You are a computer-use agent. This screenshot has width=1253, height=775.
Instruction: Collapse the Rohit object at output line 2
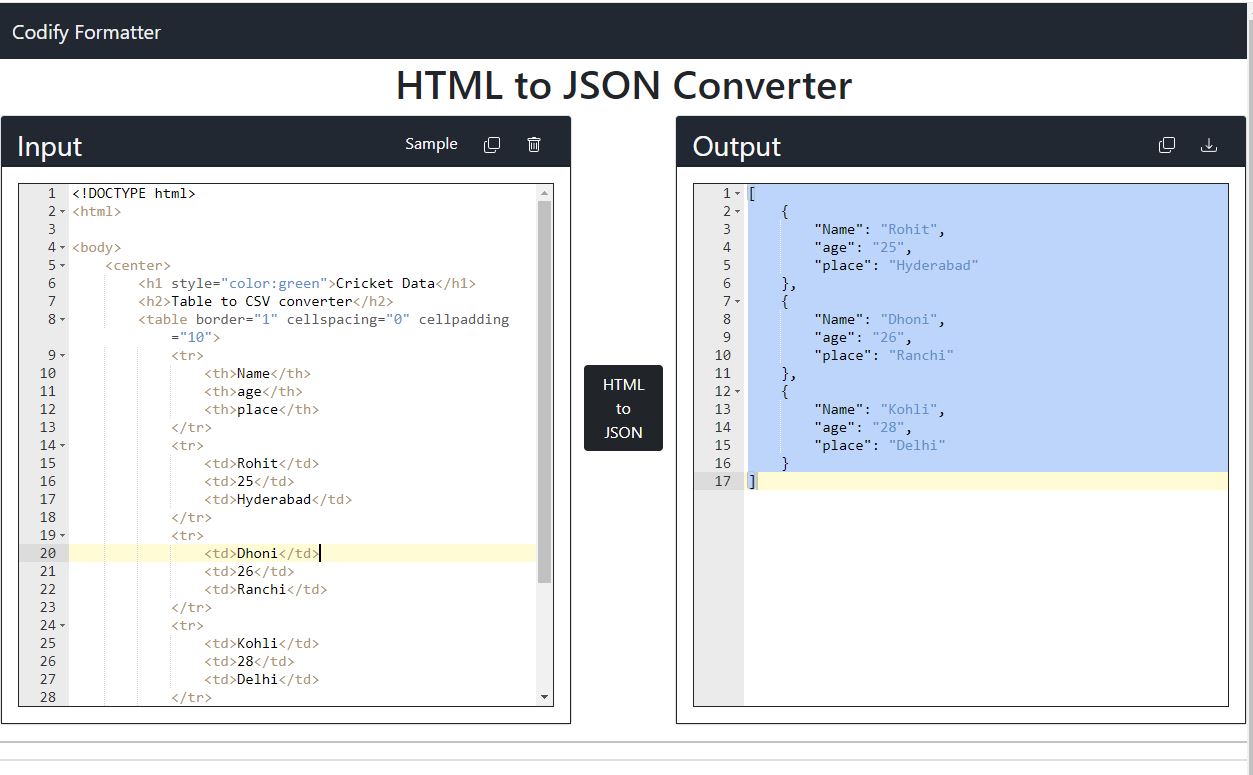736,211
